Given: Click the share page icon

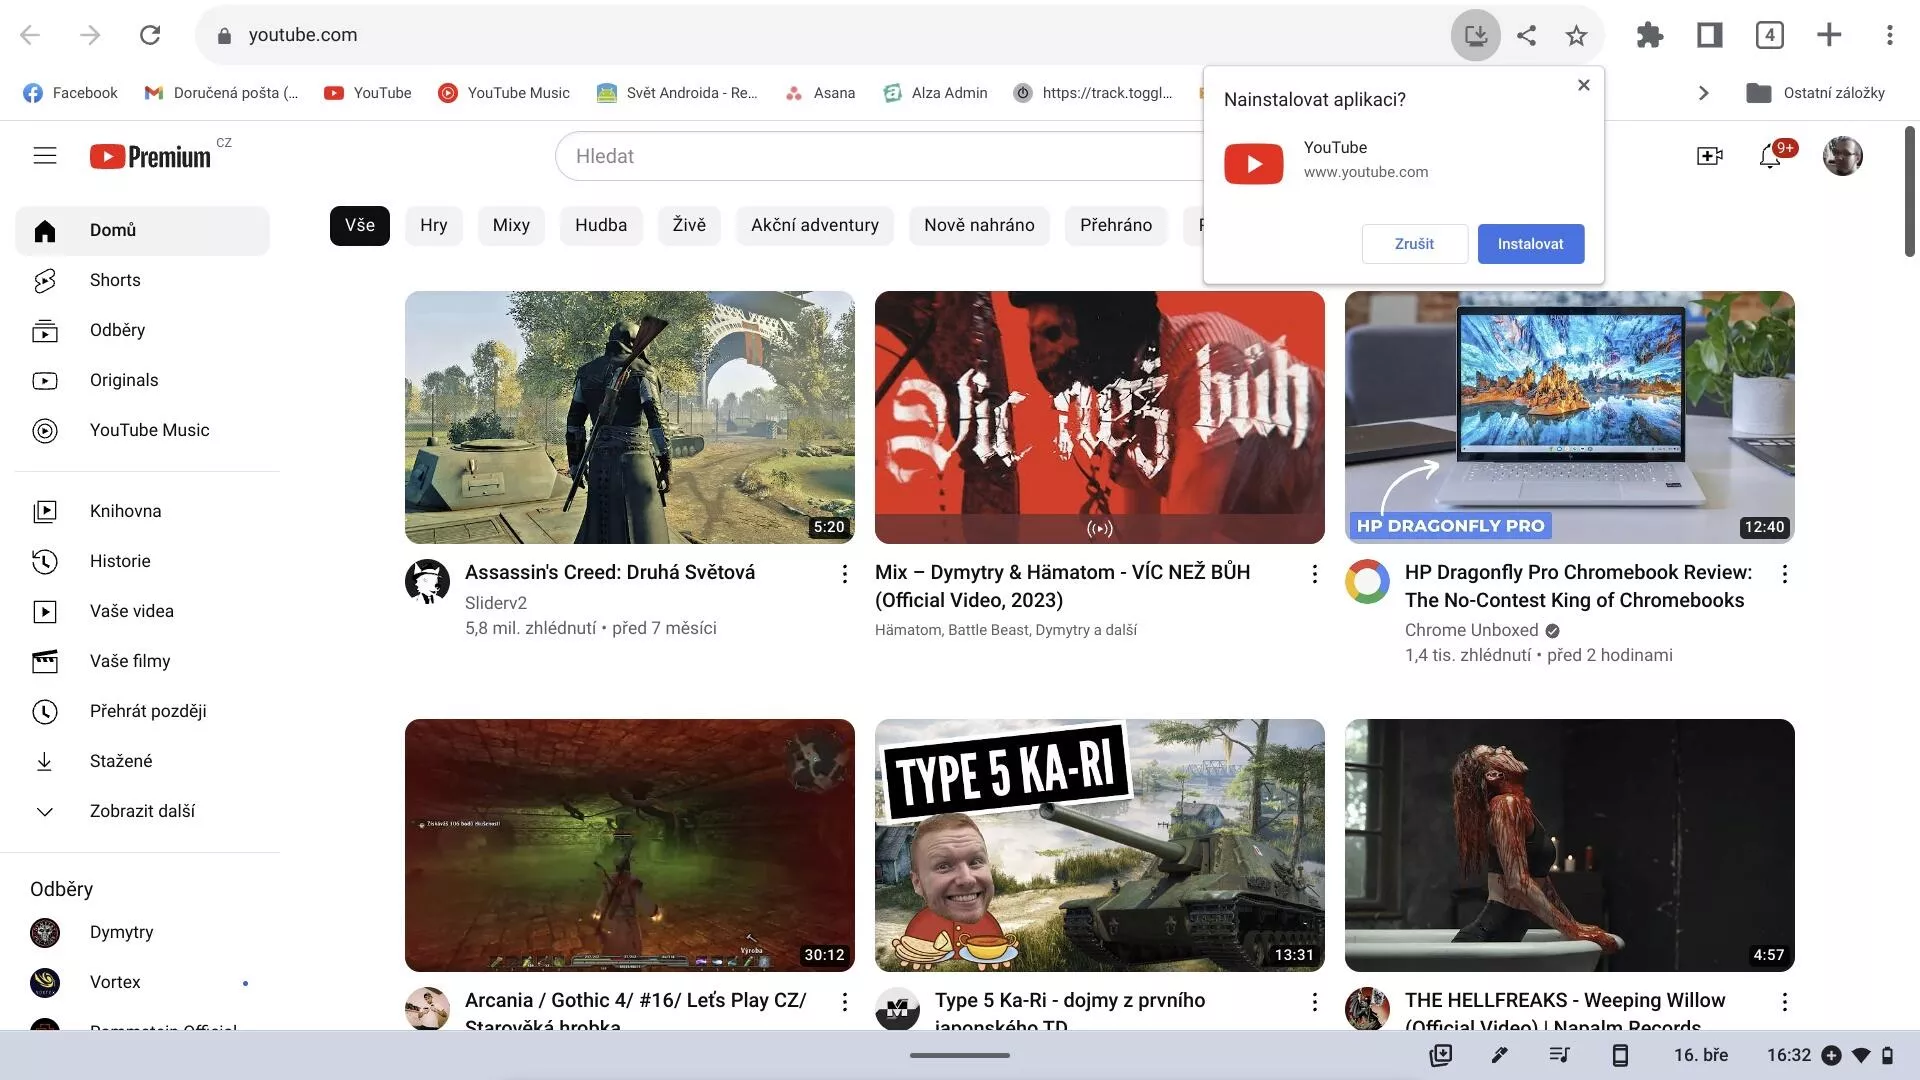Looking at the screenshot, I should click(1526, 35).
